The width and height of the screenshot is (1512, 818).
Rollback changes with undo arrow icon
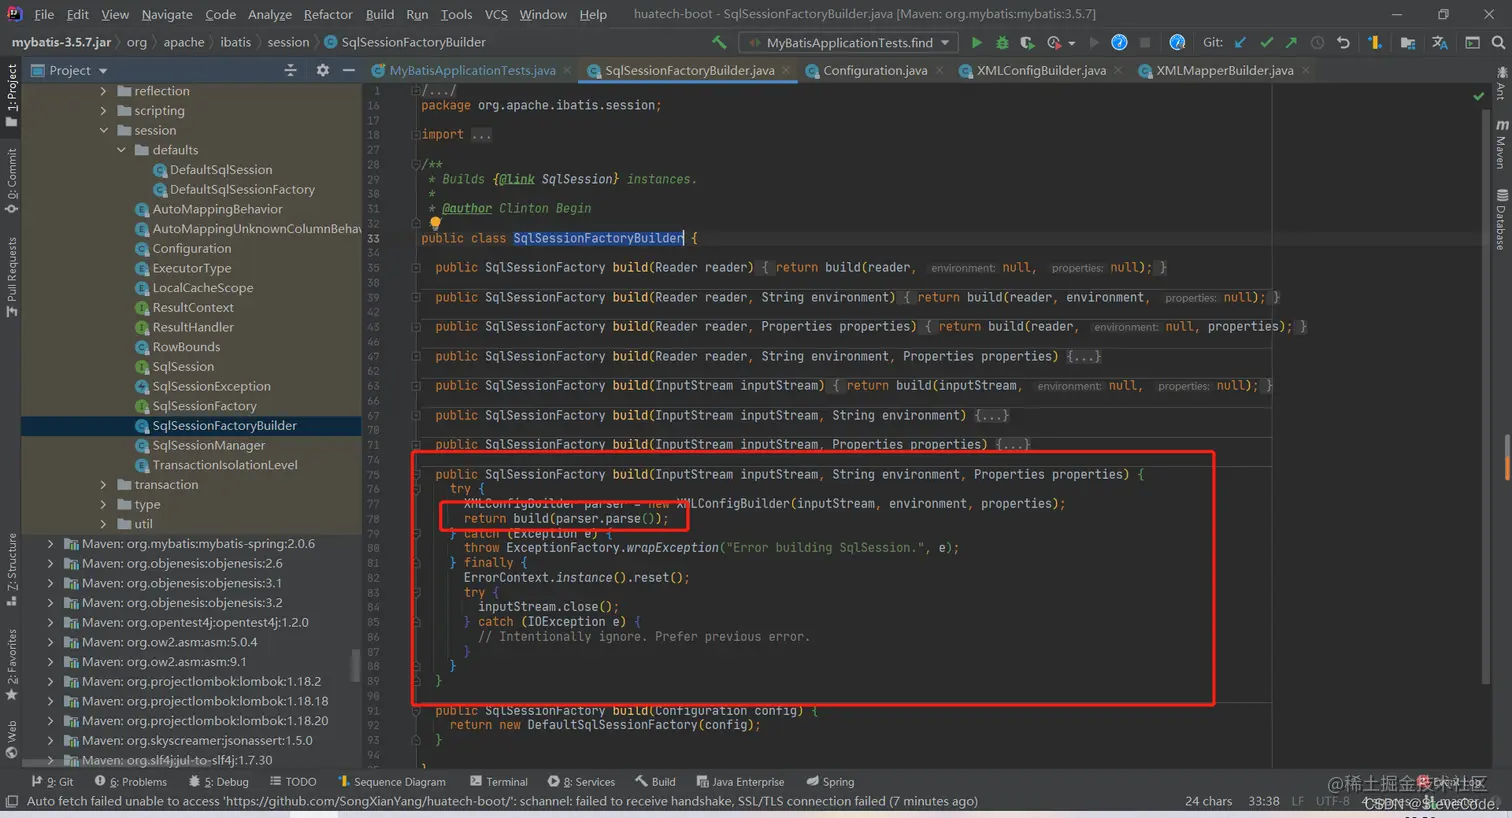click(x=1343, y=43)
